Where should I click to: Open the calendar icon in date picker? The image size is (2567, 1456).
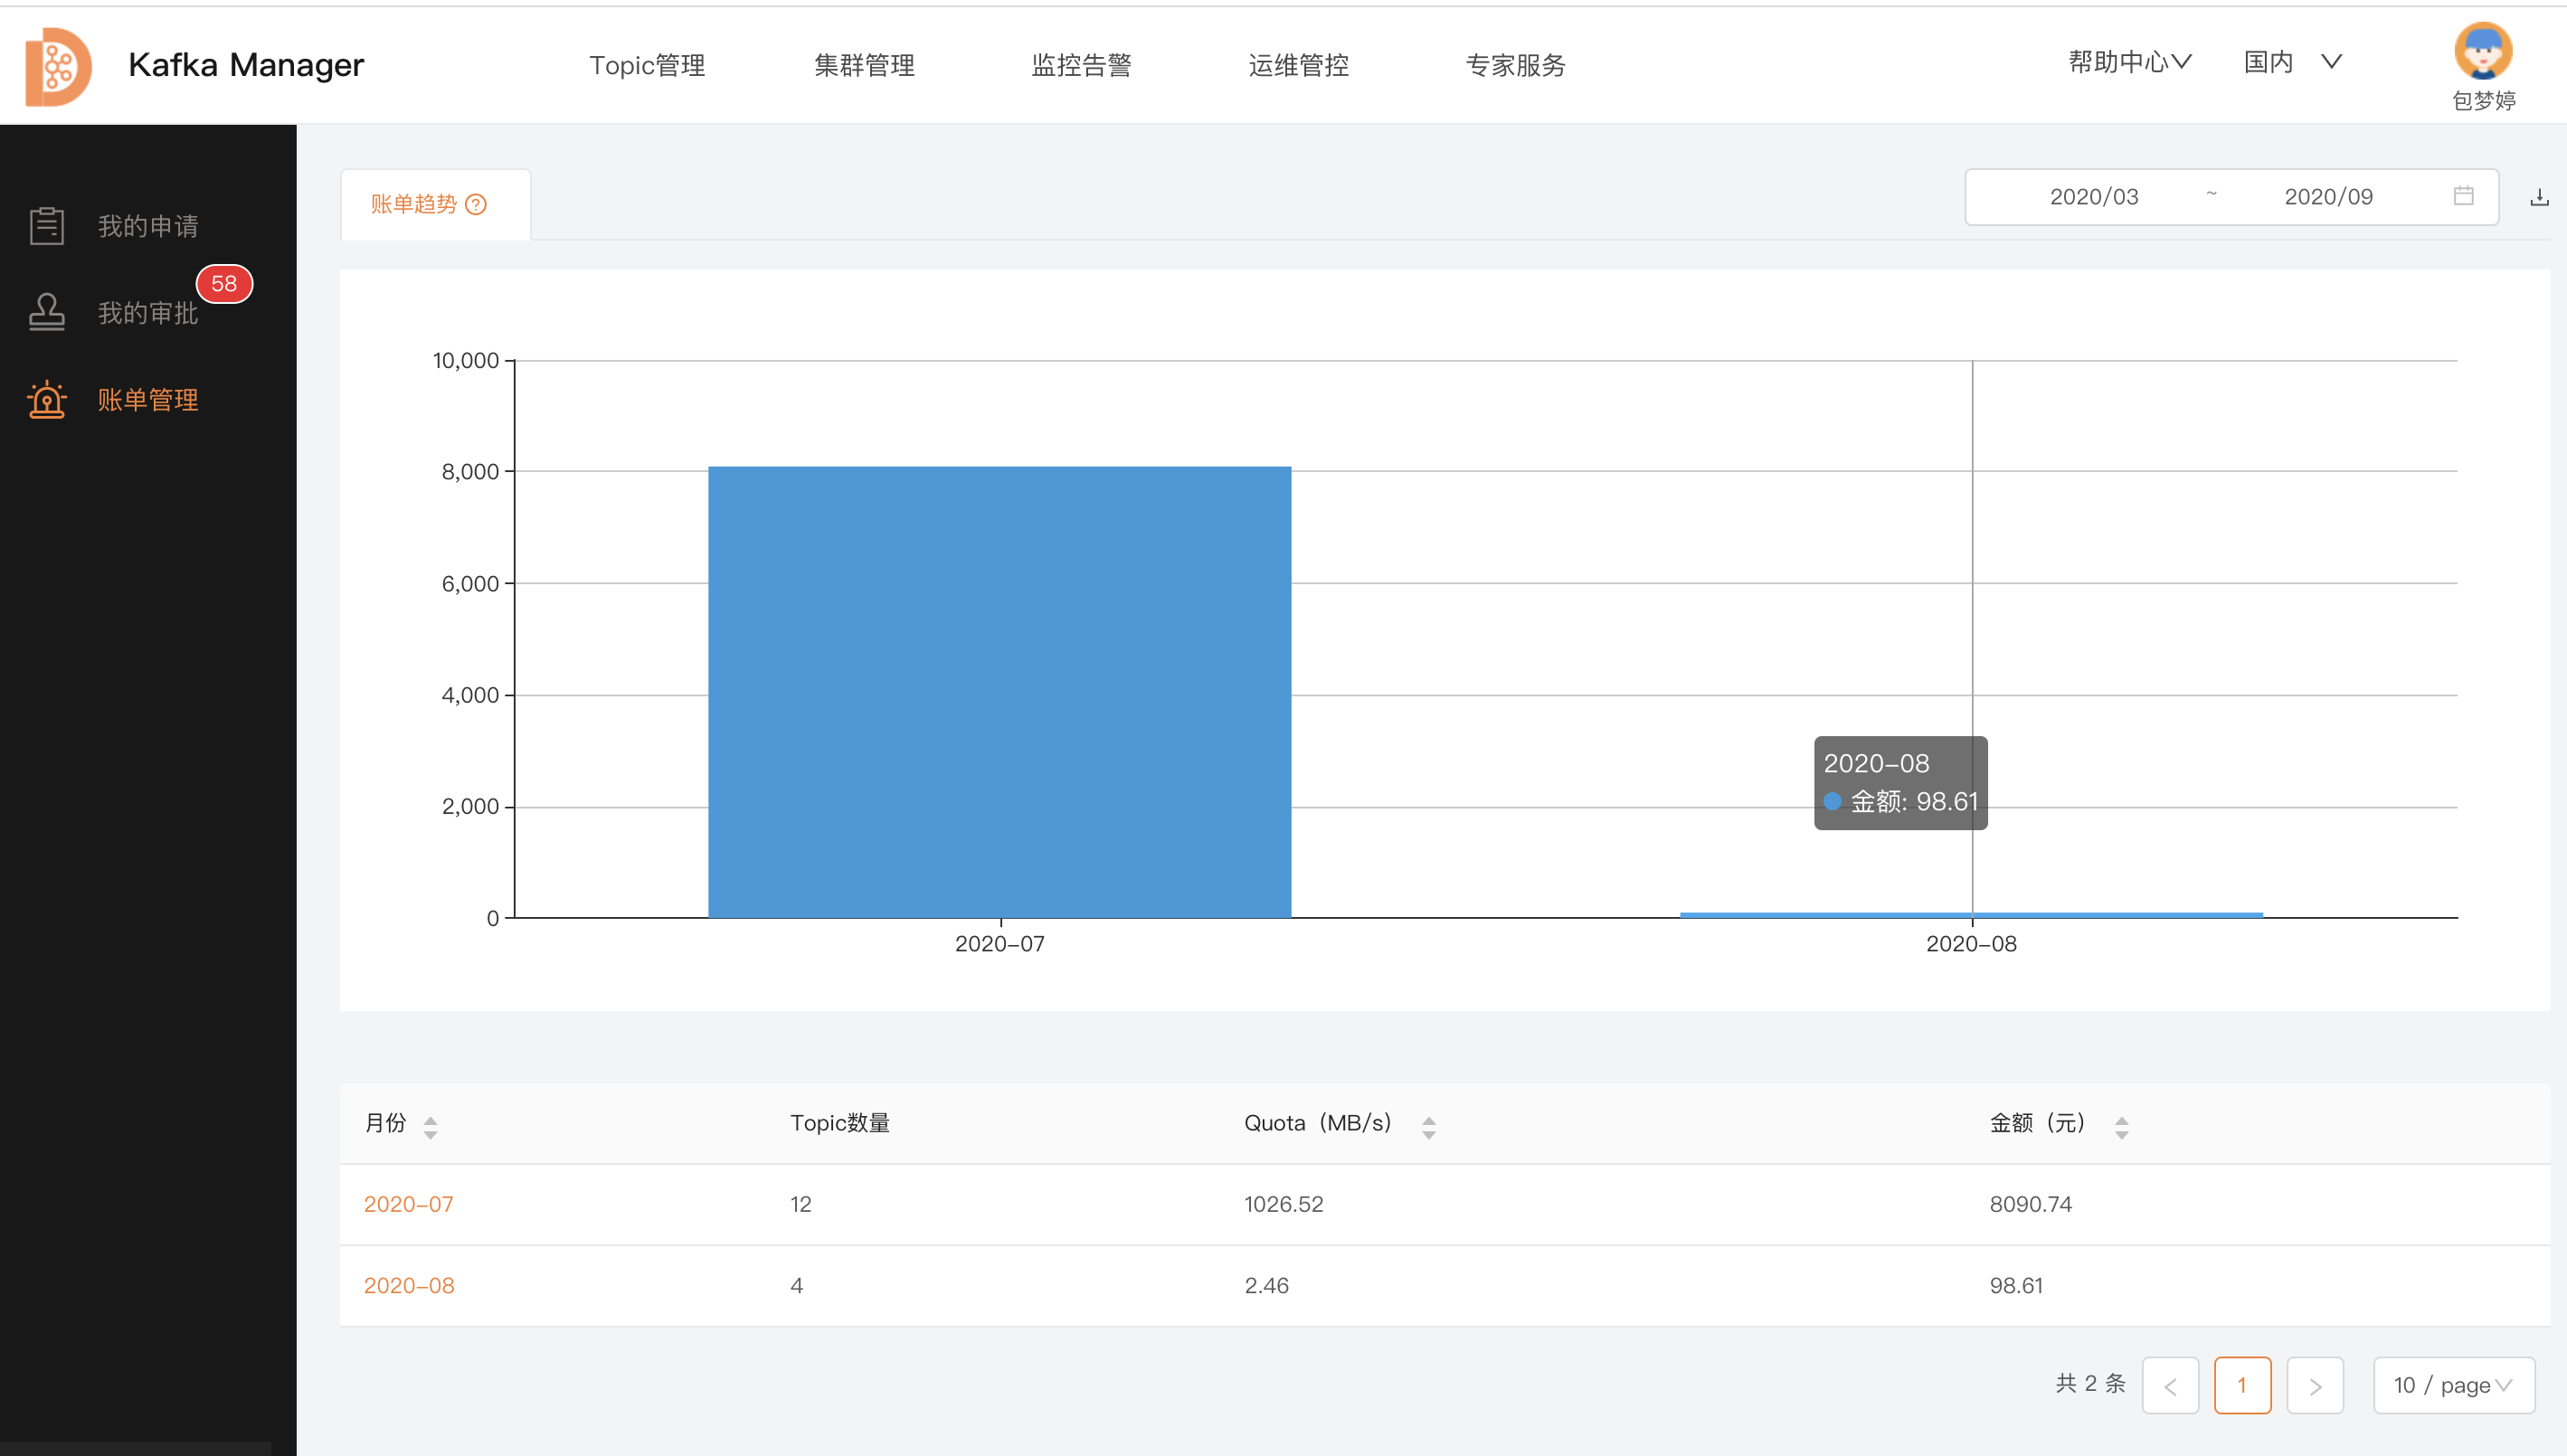2463,196
